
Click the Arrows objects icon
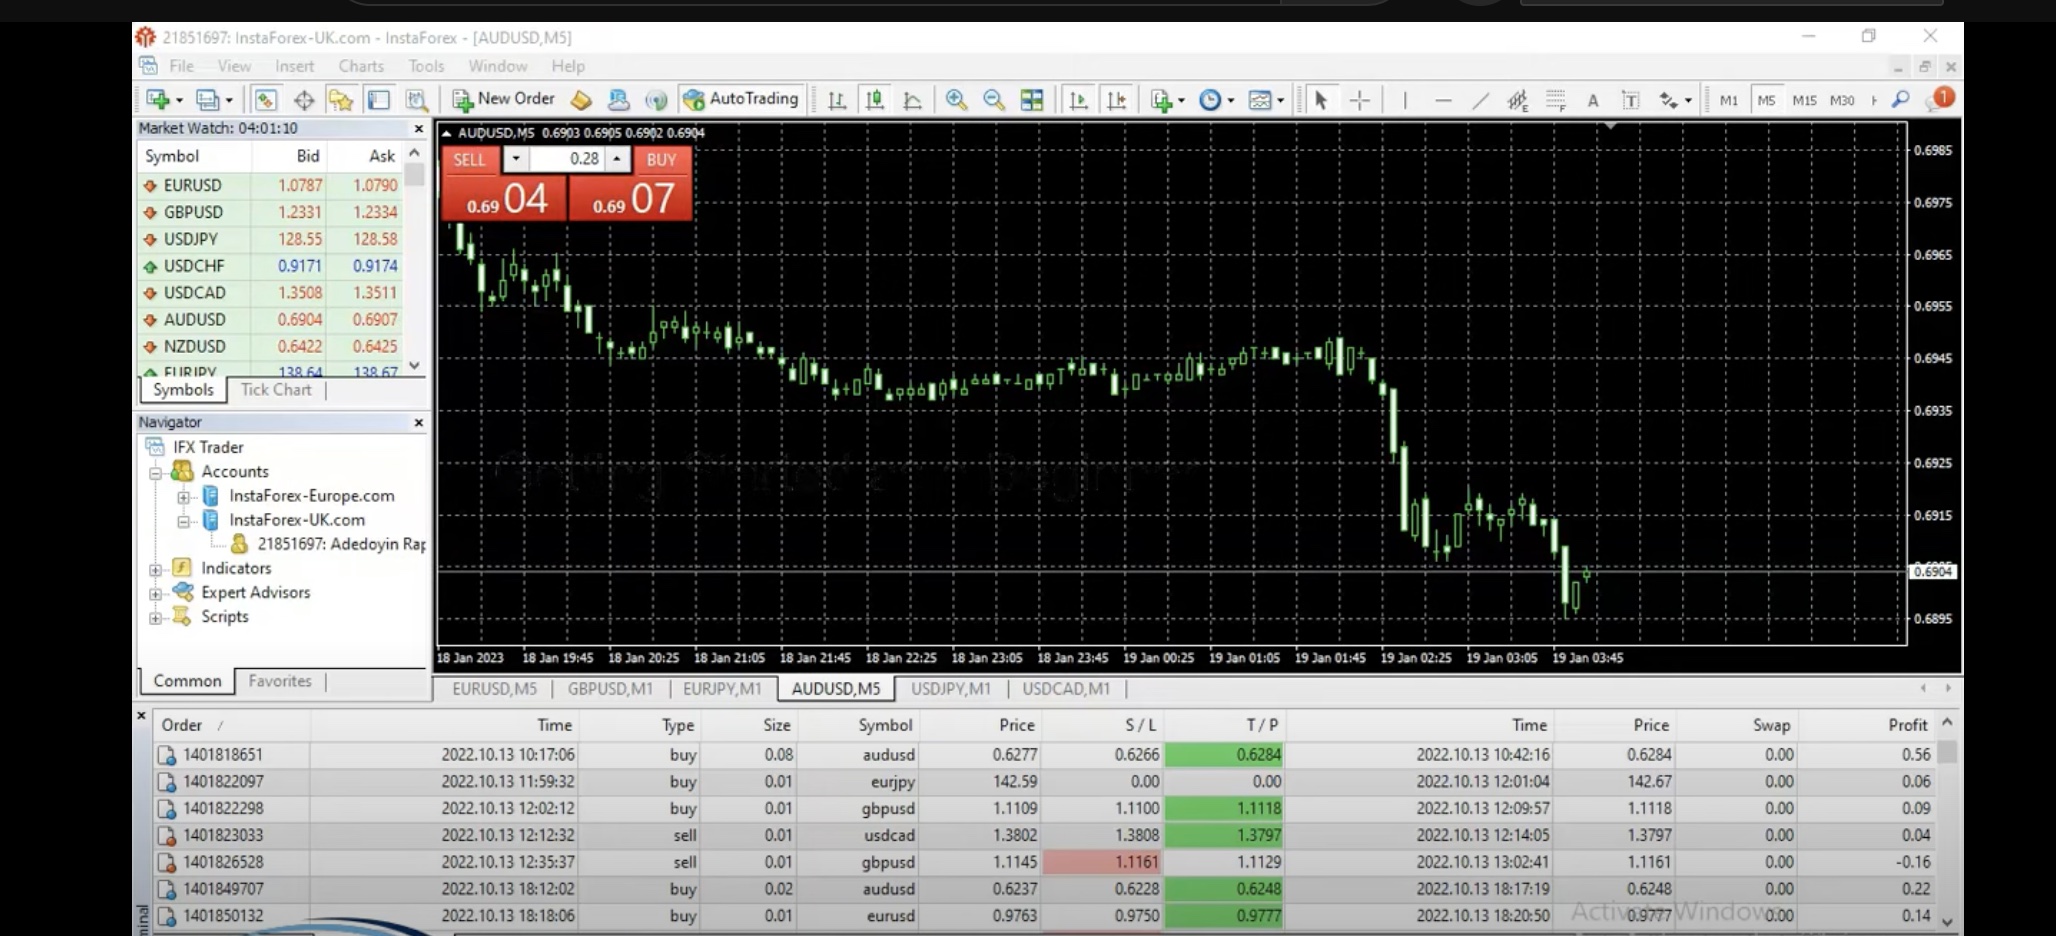[x=1668, y=100]
